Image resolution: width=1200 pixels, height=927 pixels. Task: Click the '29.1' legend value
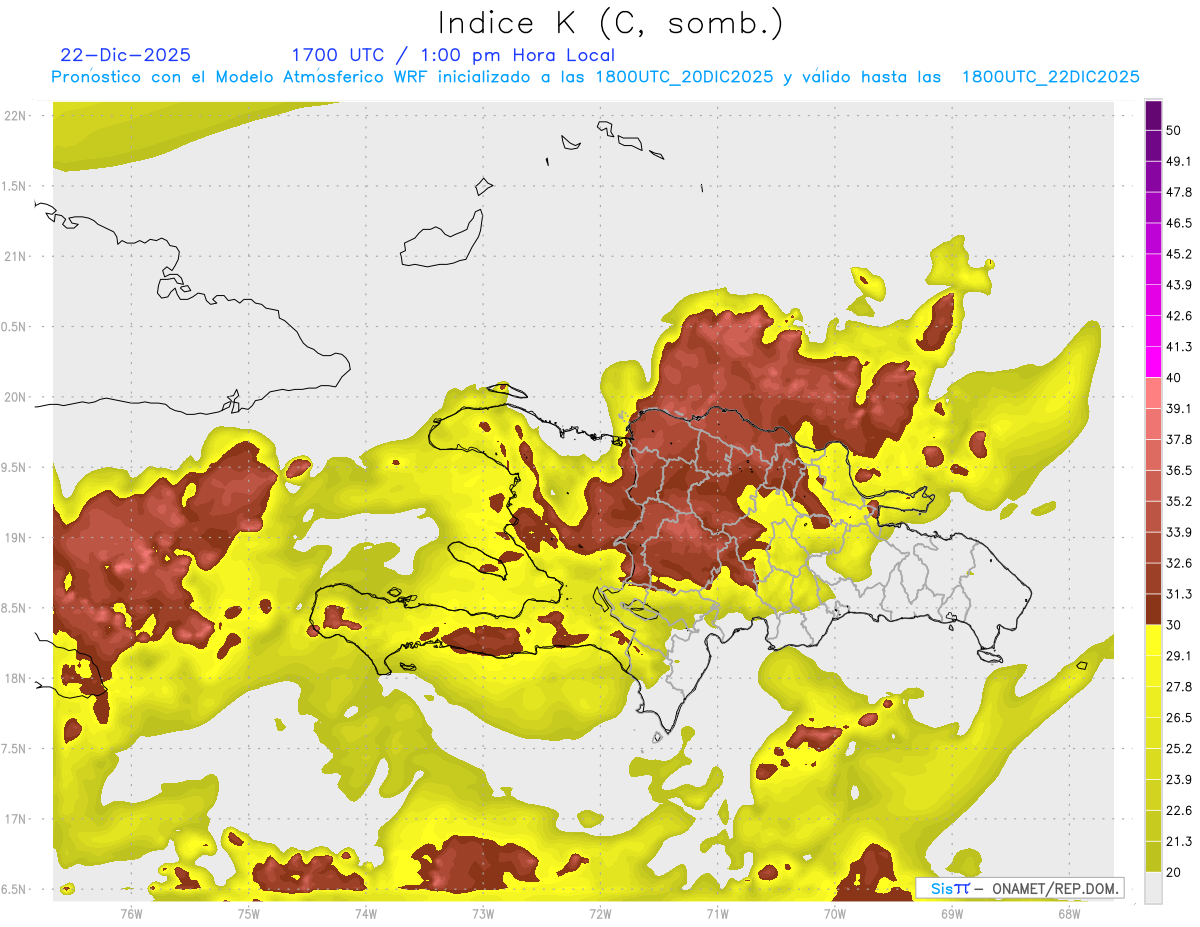click(1179, 655)
